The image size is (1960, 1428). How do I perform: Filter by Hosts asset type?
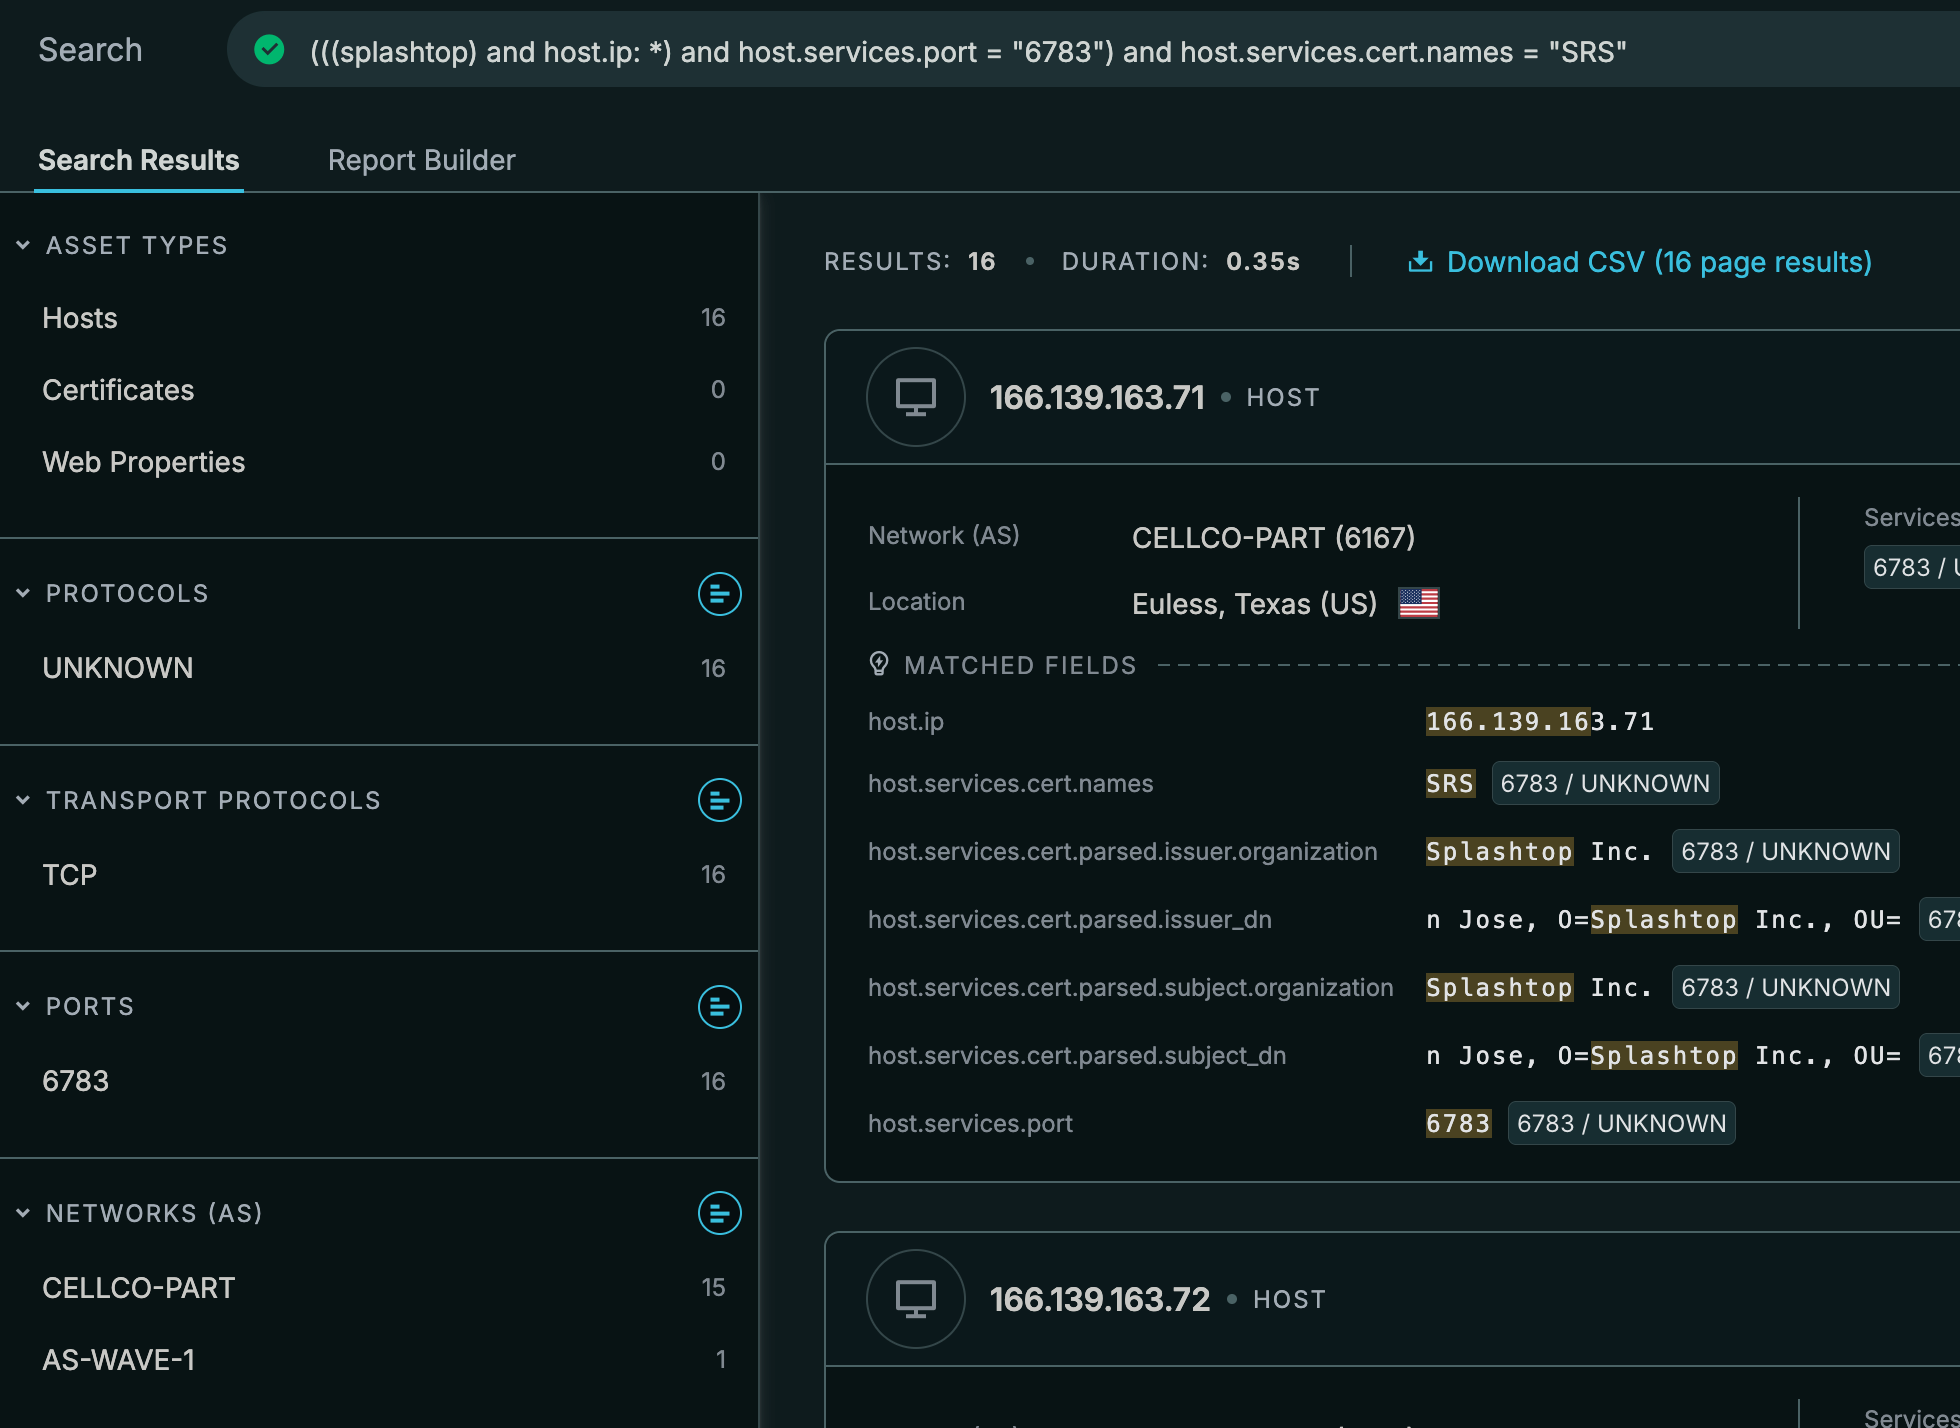(x=80, y=318)
